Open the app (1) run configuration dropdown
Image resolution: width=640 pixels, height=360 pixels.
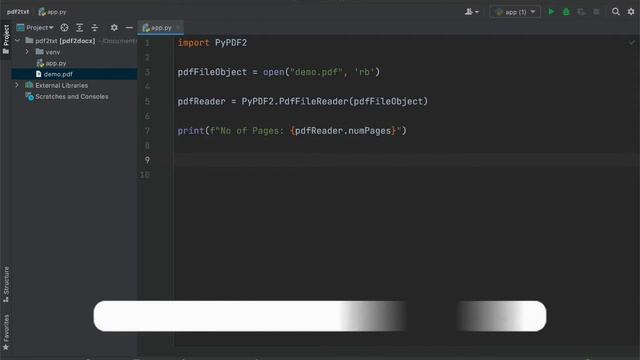pyautogui.click(x=515, y=12)
